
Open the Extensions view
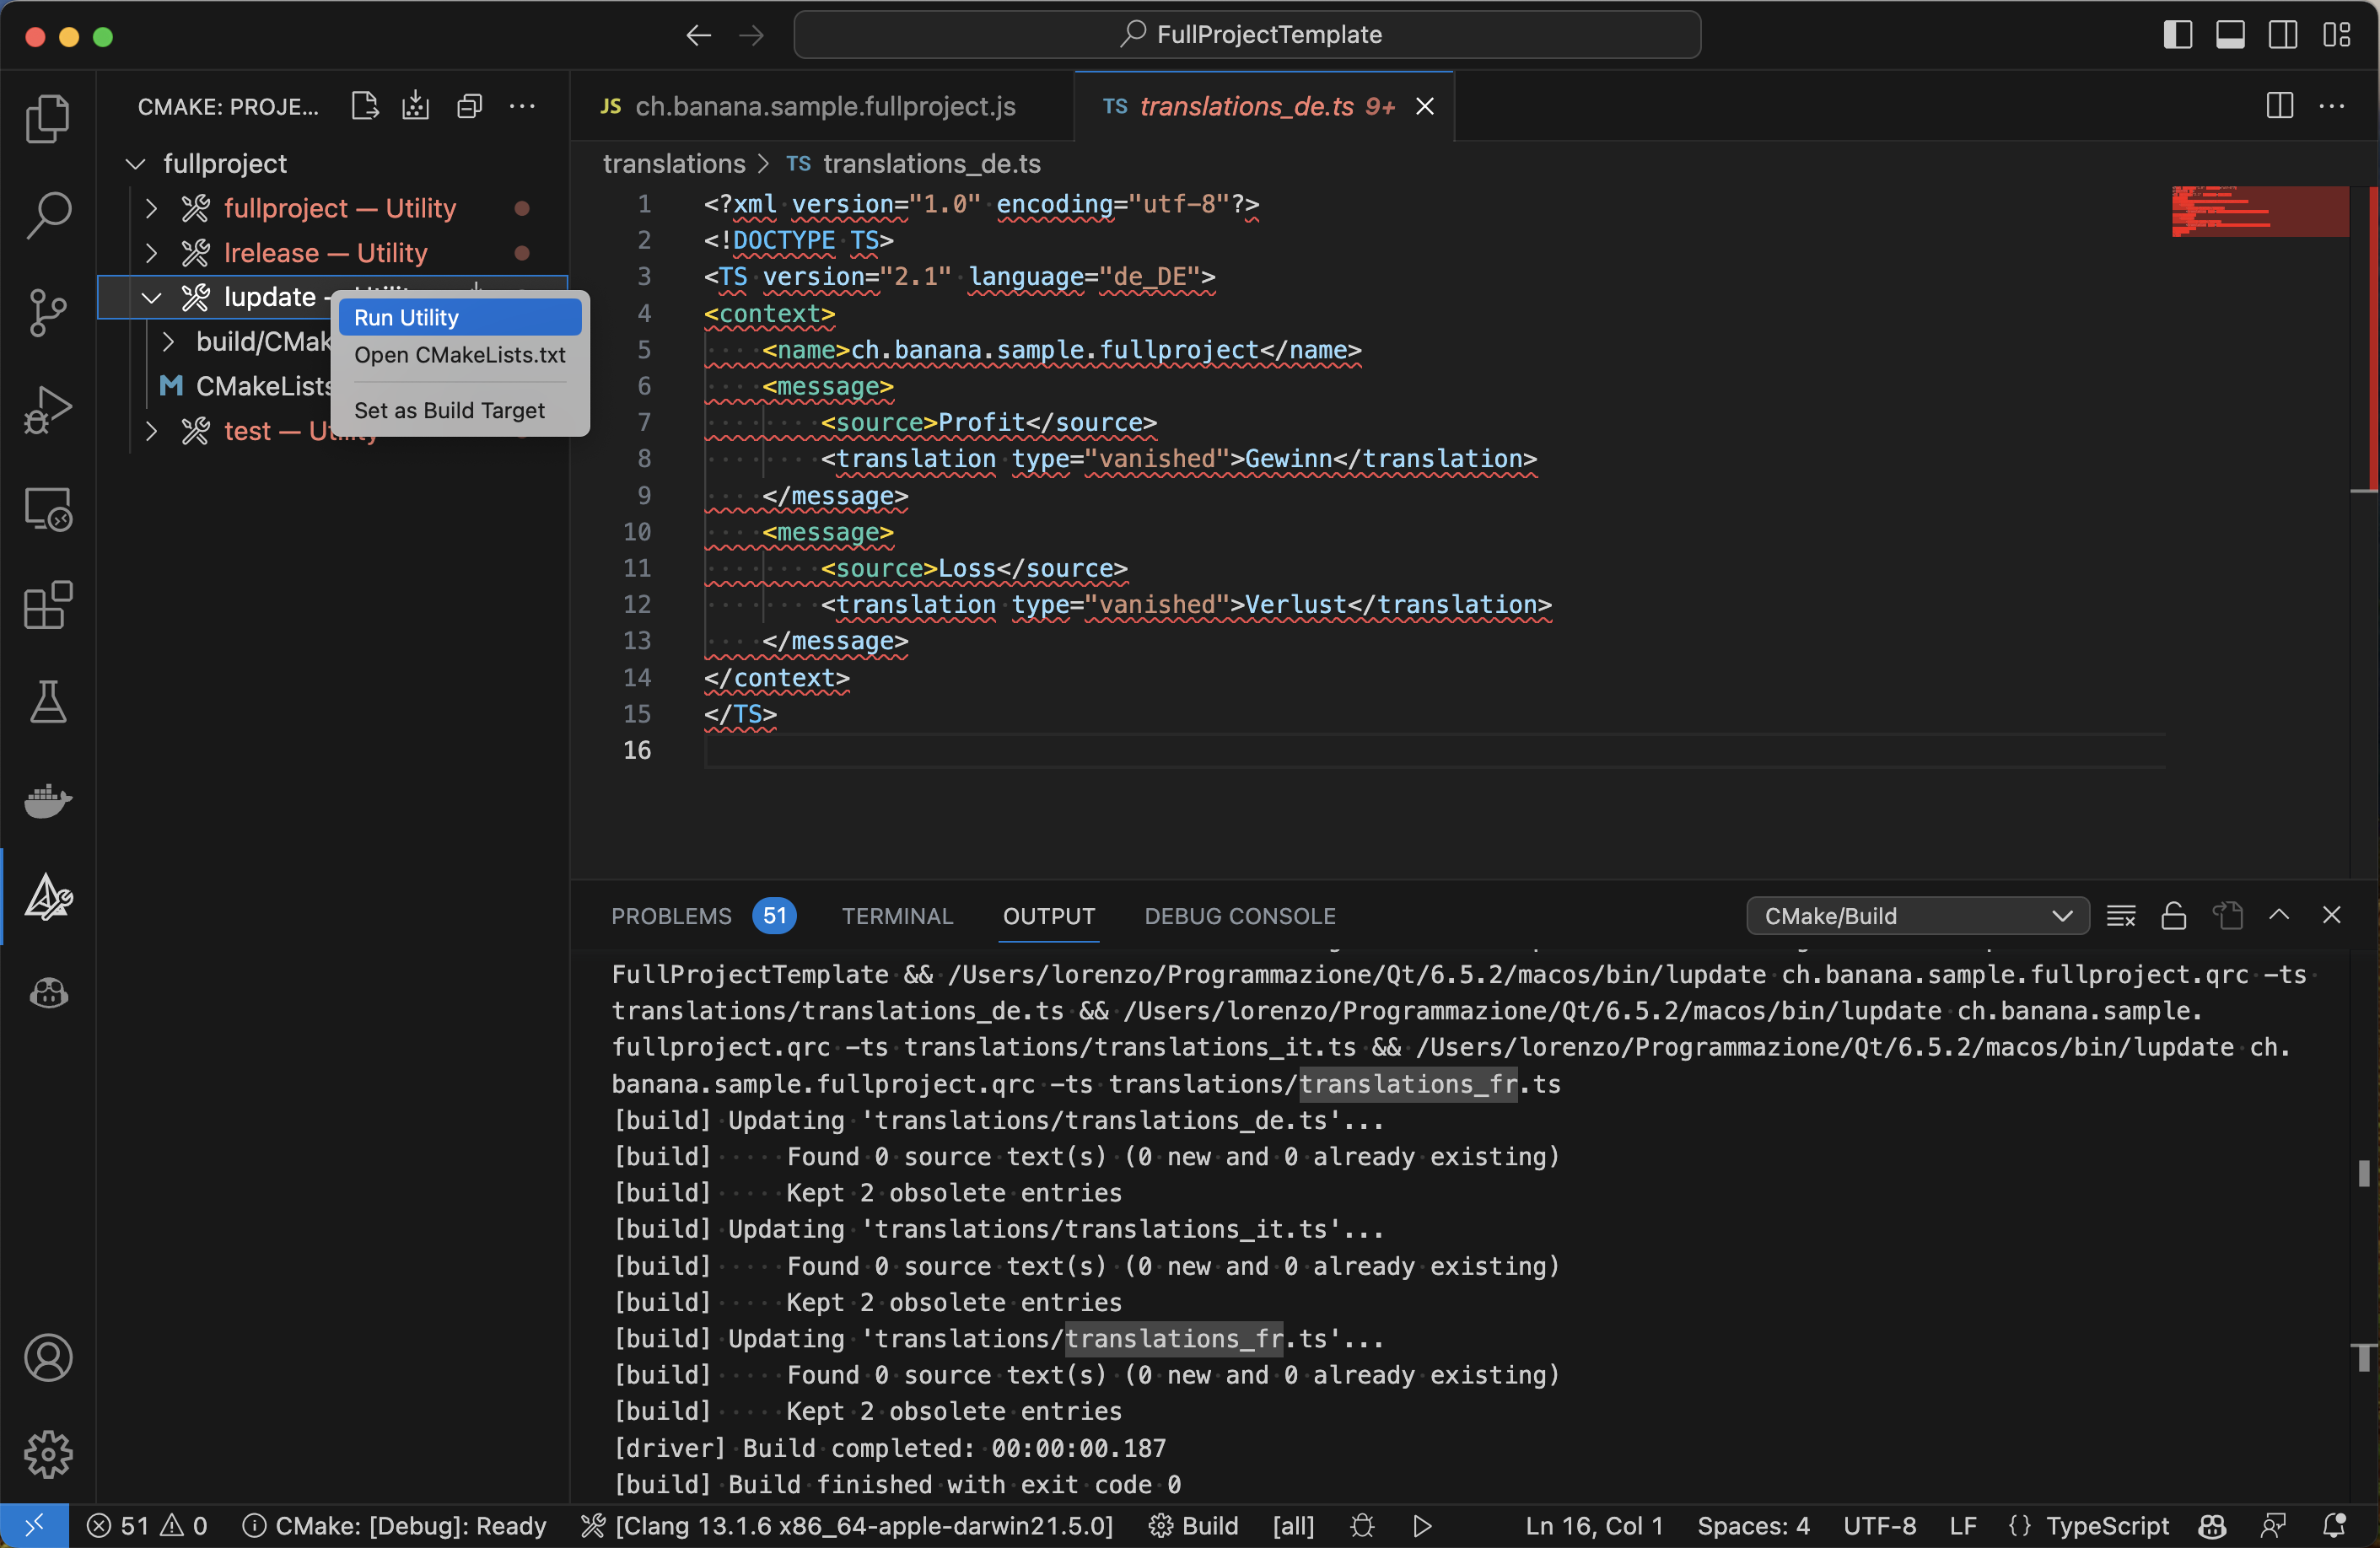click(x=47, y=605)
